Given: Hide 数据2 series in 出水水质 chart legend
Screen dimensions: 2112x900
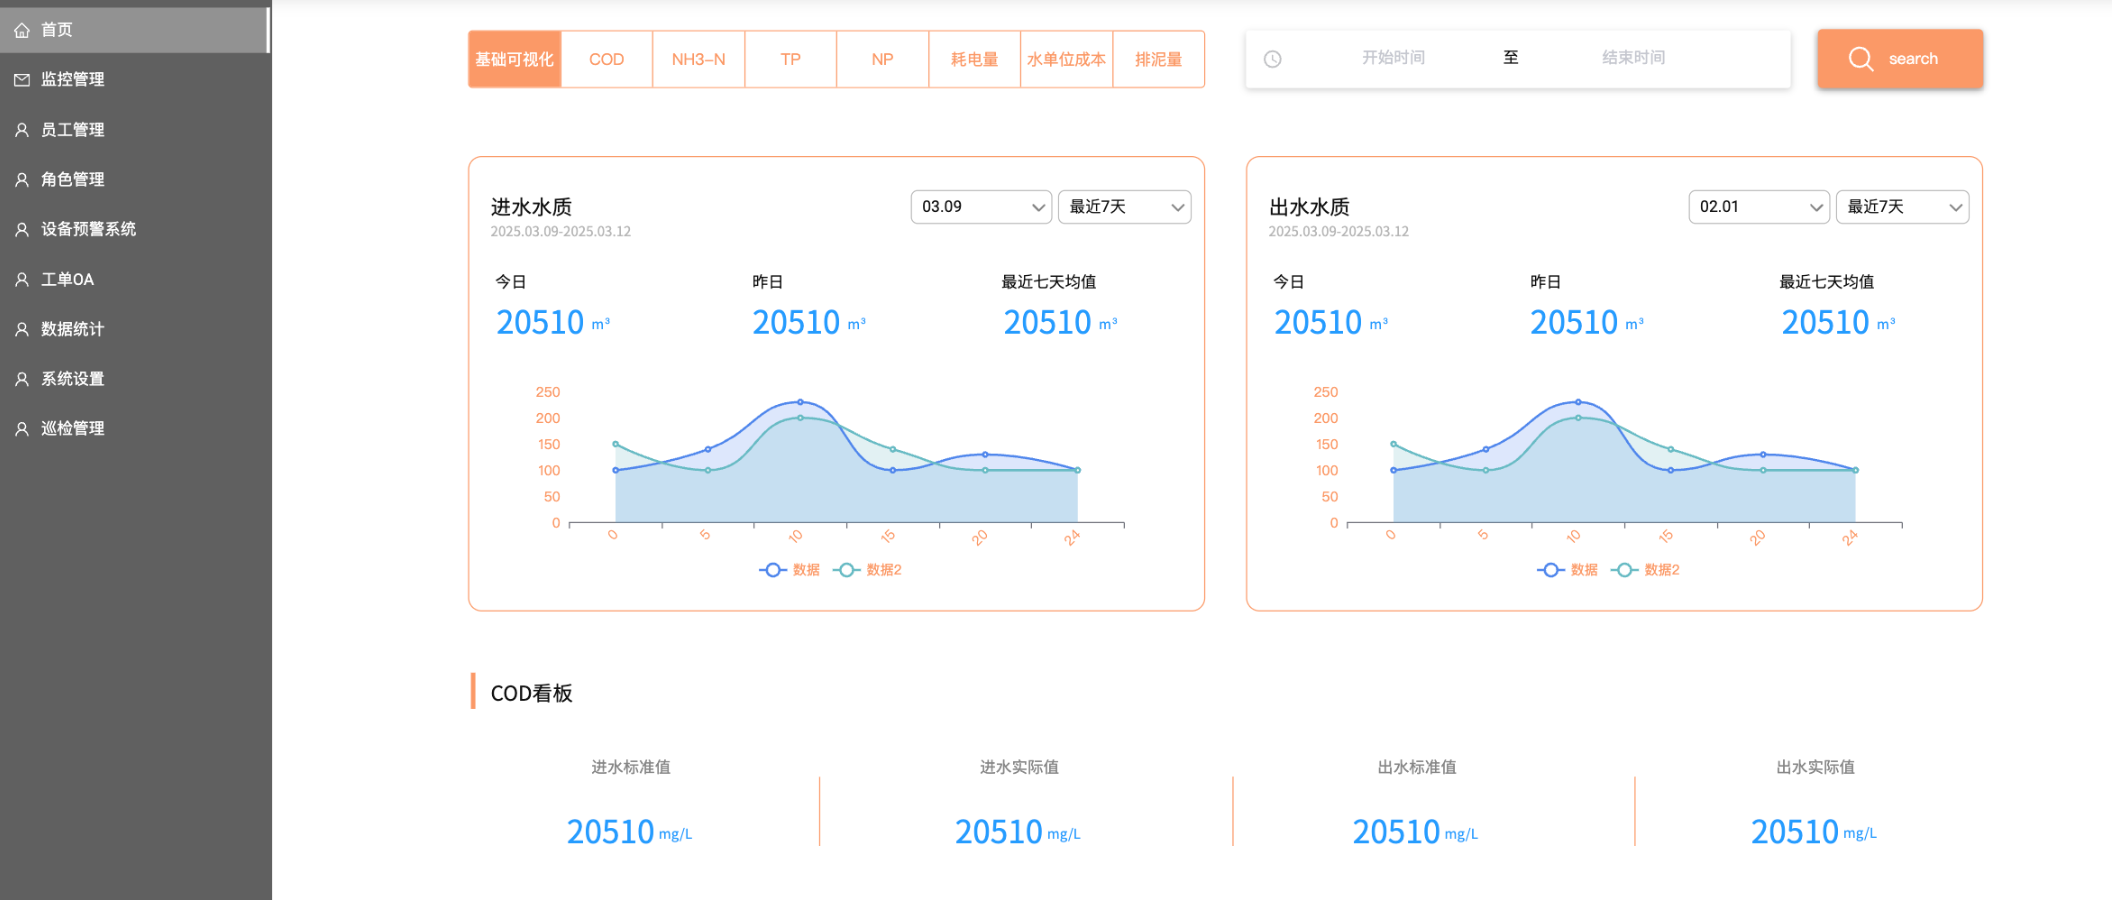Looking at the screenshot, I should pyautogui.click(x=1646, y=570).
